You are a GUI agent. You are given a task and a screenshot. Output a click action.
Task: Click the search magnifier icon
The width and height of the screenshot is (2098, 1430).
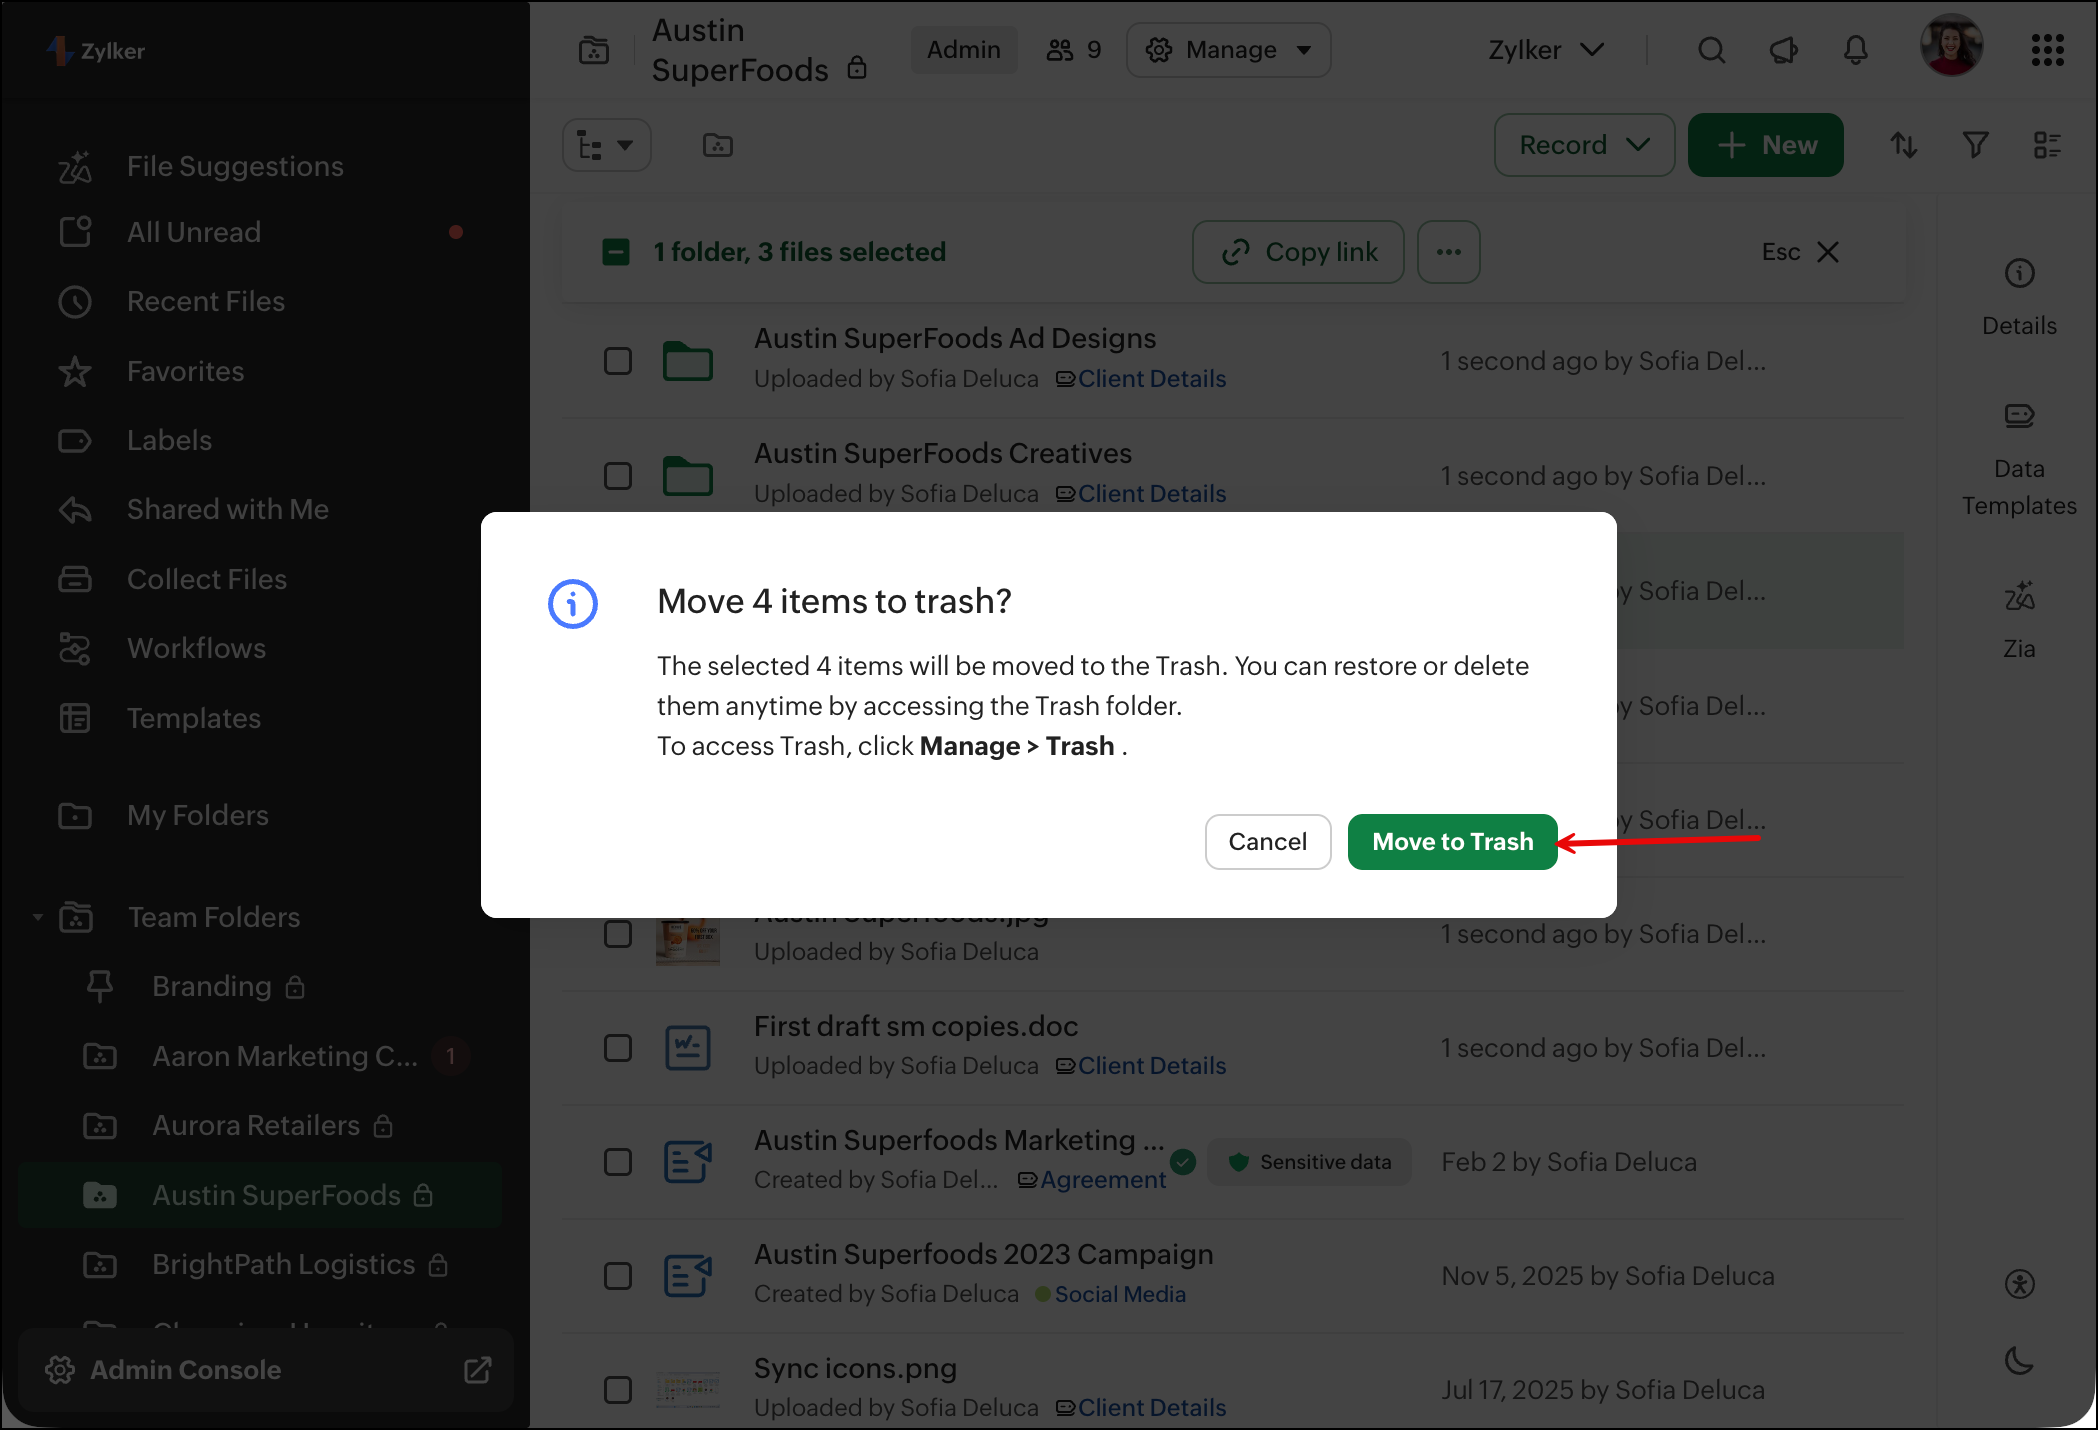pyautogui.click(x=1711, y=50)
